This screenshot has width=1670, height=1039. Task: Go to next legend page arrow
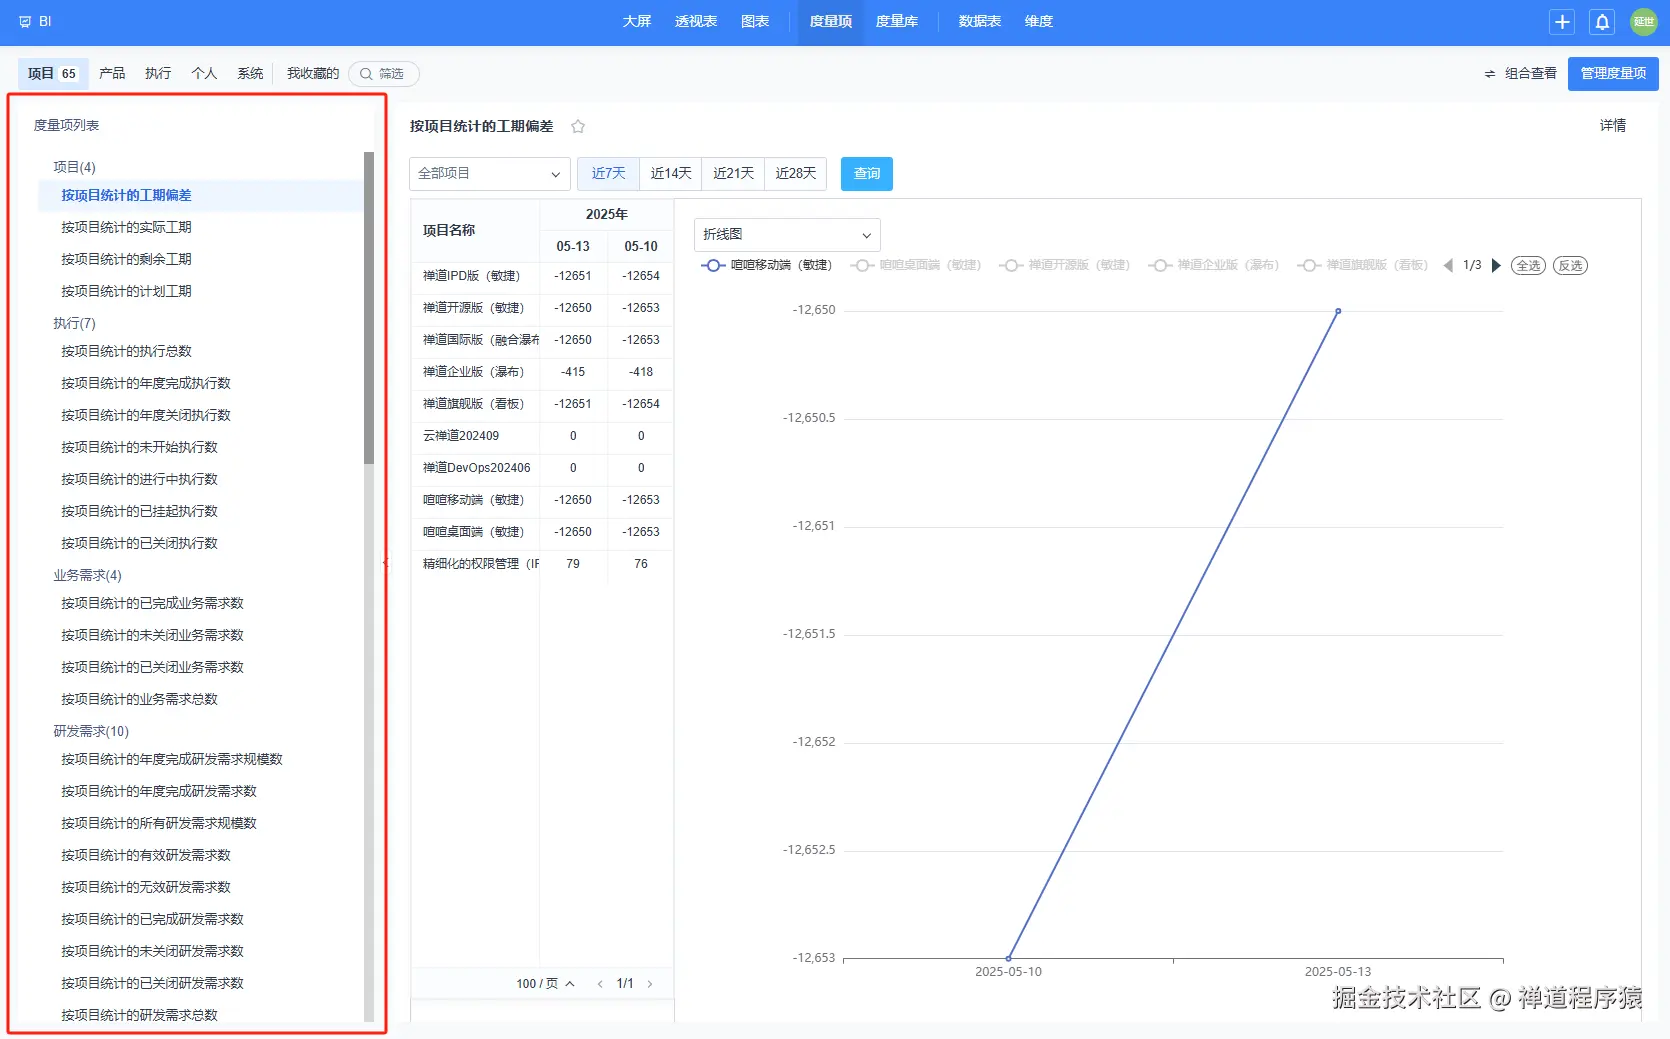pyautogui.click(x=1496, y=265)
